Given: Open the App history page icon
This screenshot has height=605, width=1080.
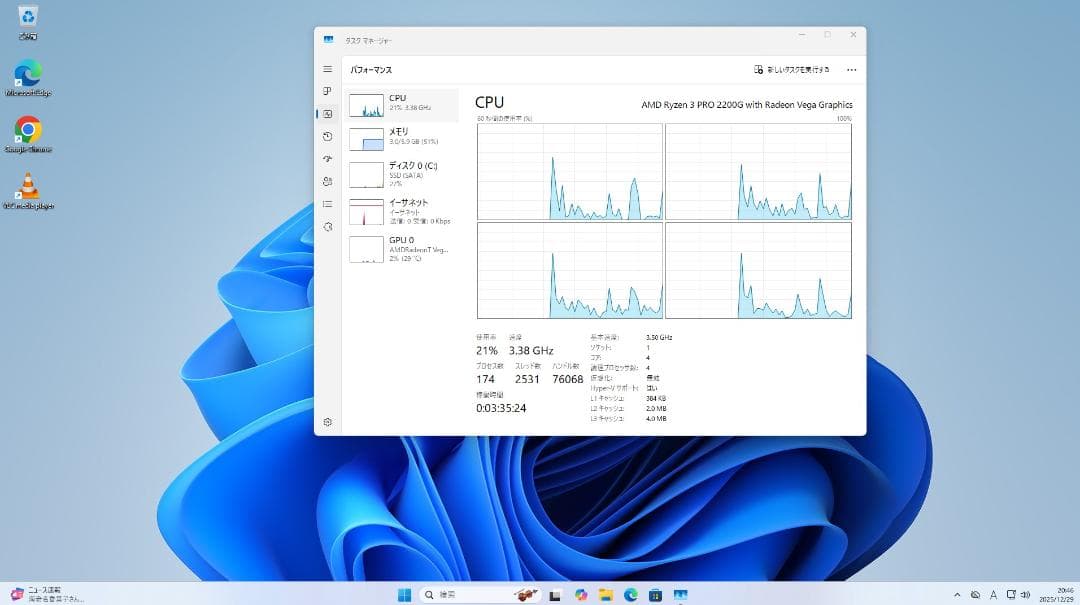Looking at the screenshot, I should [x=327, y=136].
